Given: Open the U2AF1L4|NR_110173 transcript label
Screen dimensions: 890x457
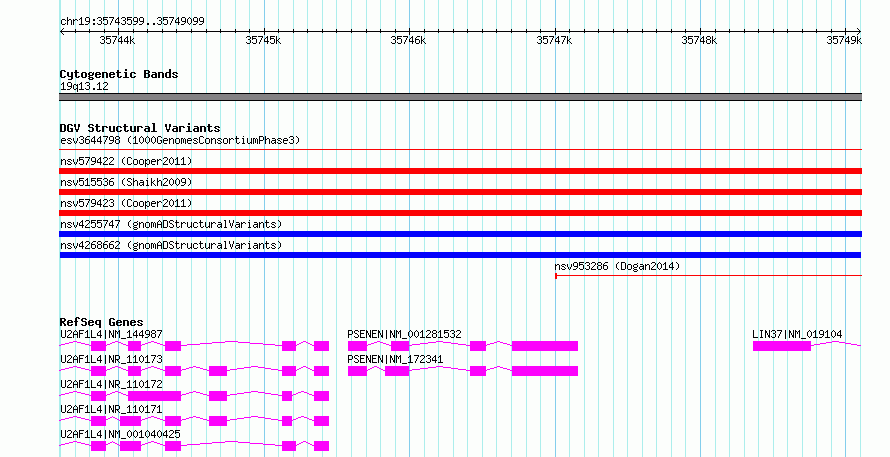Looking at the screenshot, I should [111, 359].
